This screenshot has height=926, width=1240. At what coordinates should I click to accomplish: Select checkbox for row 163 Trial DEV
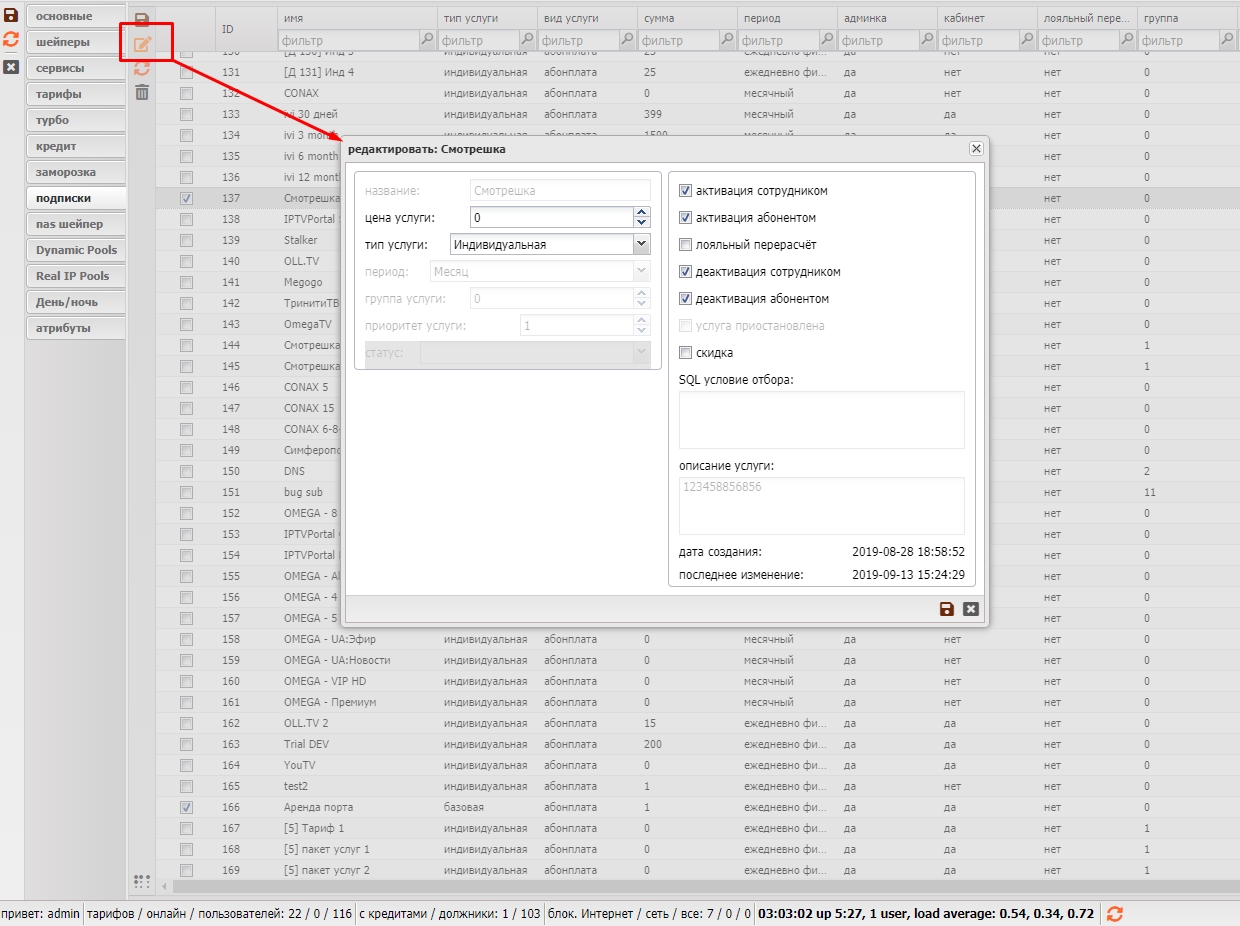[x=186, y=744]
